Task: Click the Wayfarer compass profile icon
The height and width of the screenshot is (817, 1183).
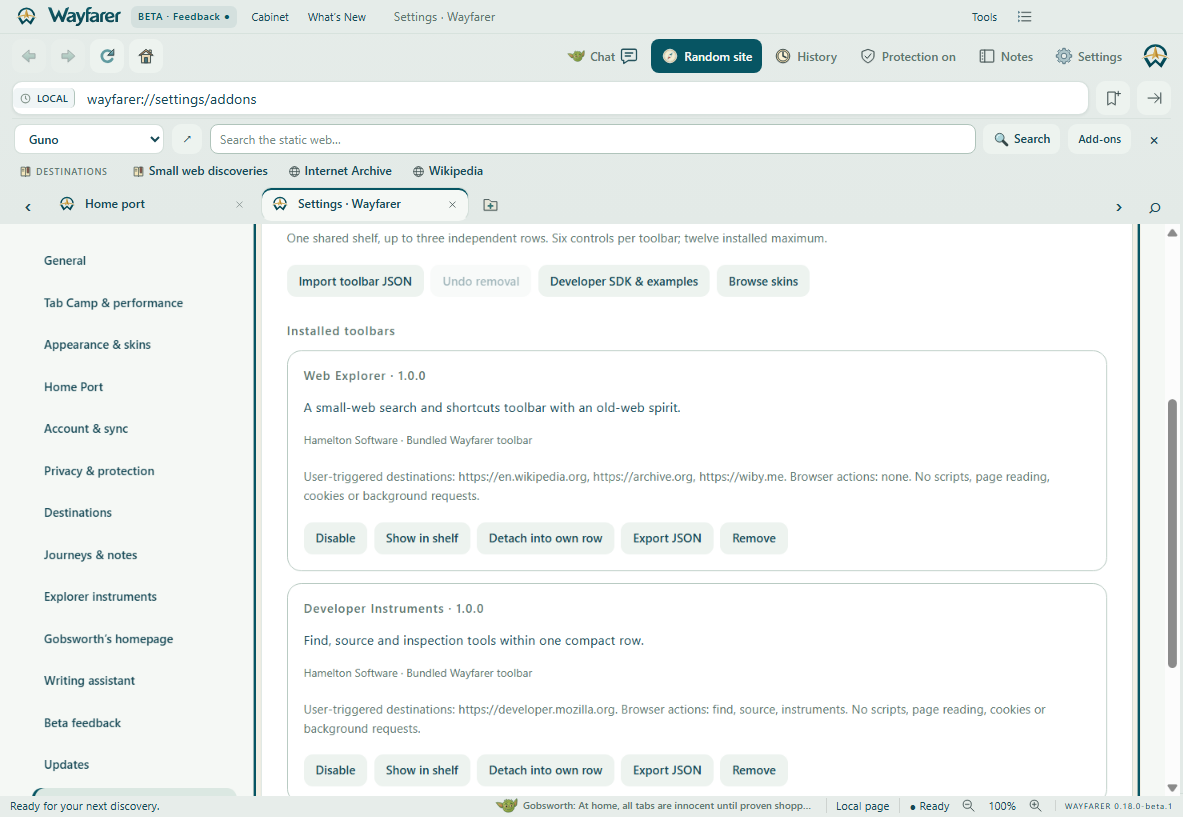Action: click(1154, 56)
